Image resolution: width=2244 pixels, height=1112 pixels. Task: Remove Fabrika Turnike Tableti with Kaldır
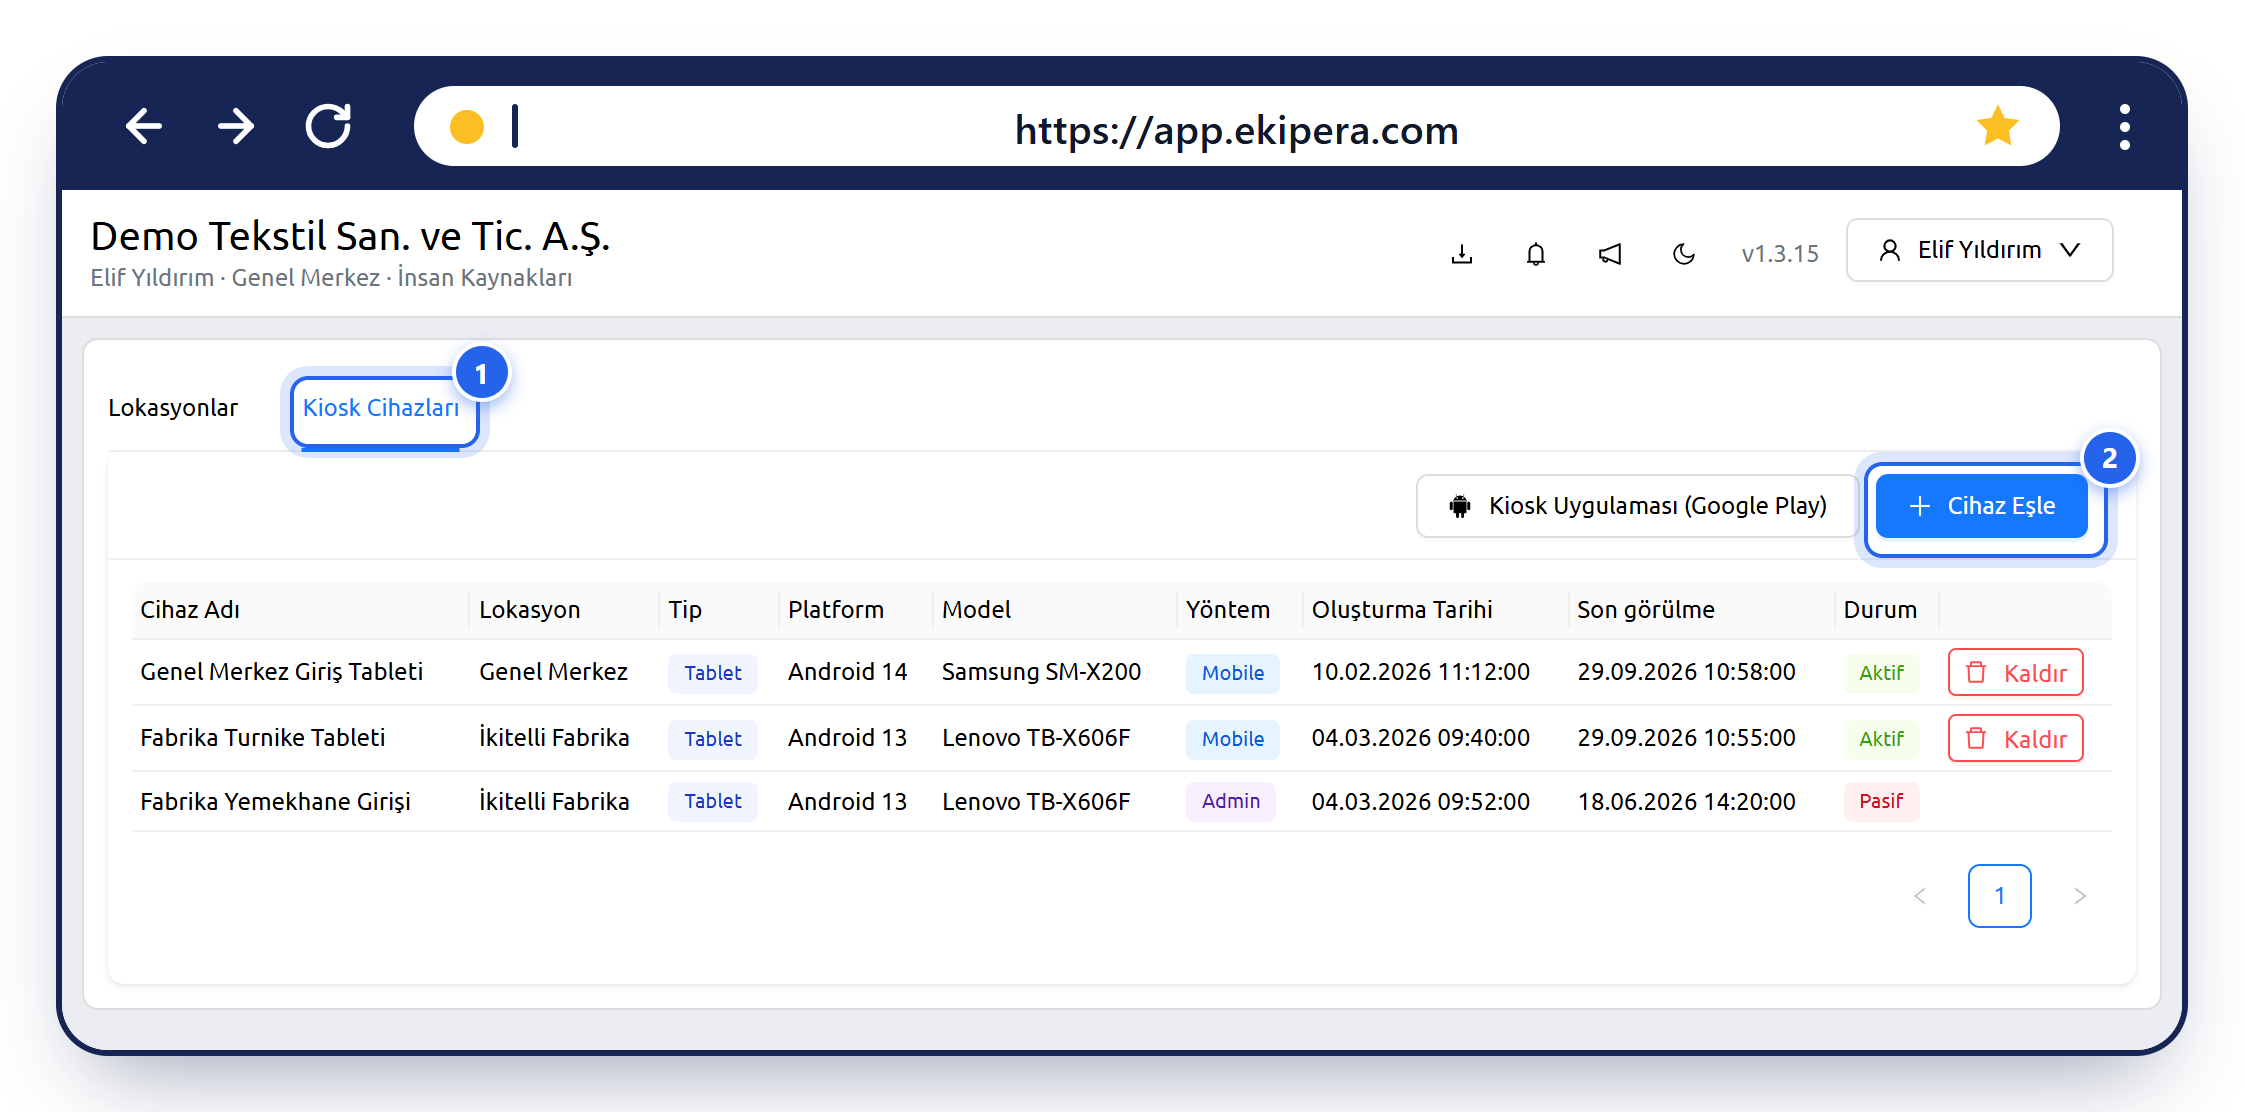coord(2016,739)
